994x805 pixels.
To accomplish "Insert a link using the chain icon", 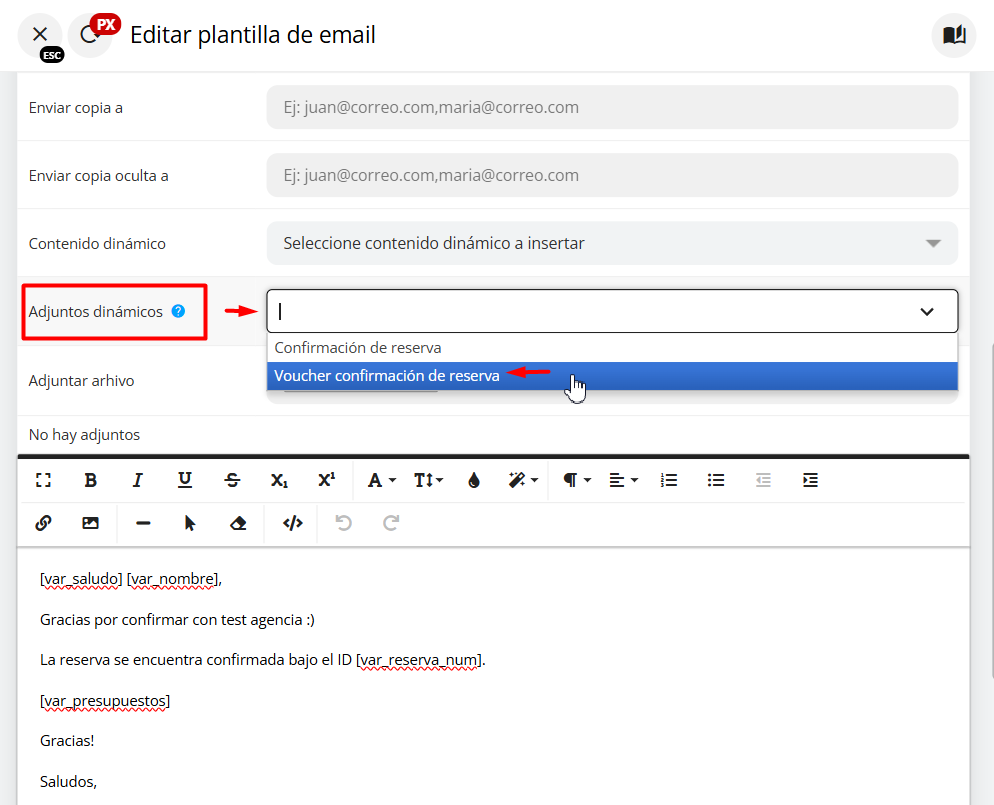I will click(x=43, y=523).
